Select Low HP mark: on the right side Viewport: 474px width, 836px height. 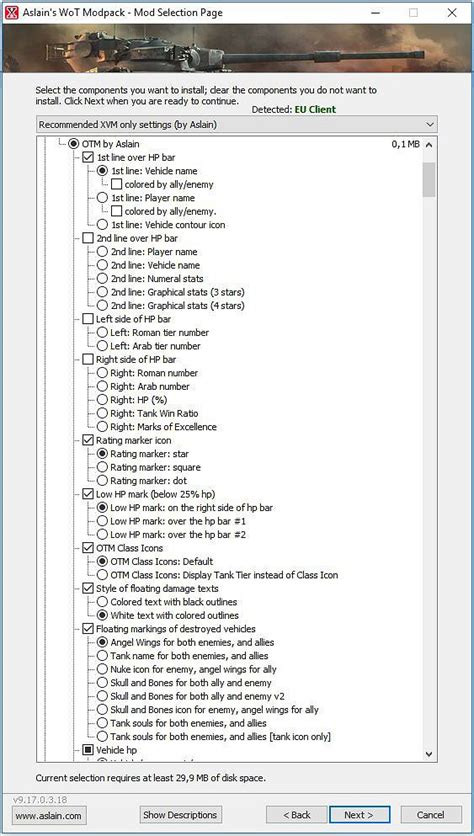(102, 508)
